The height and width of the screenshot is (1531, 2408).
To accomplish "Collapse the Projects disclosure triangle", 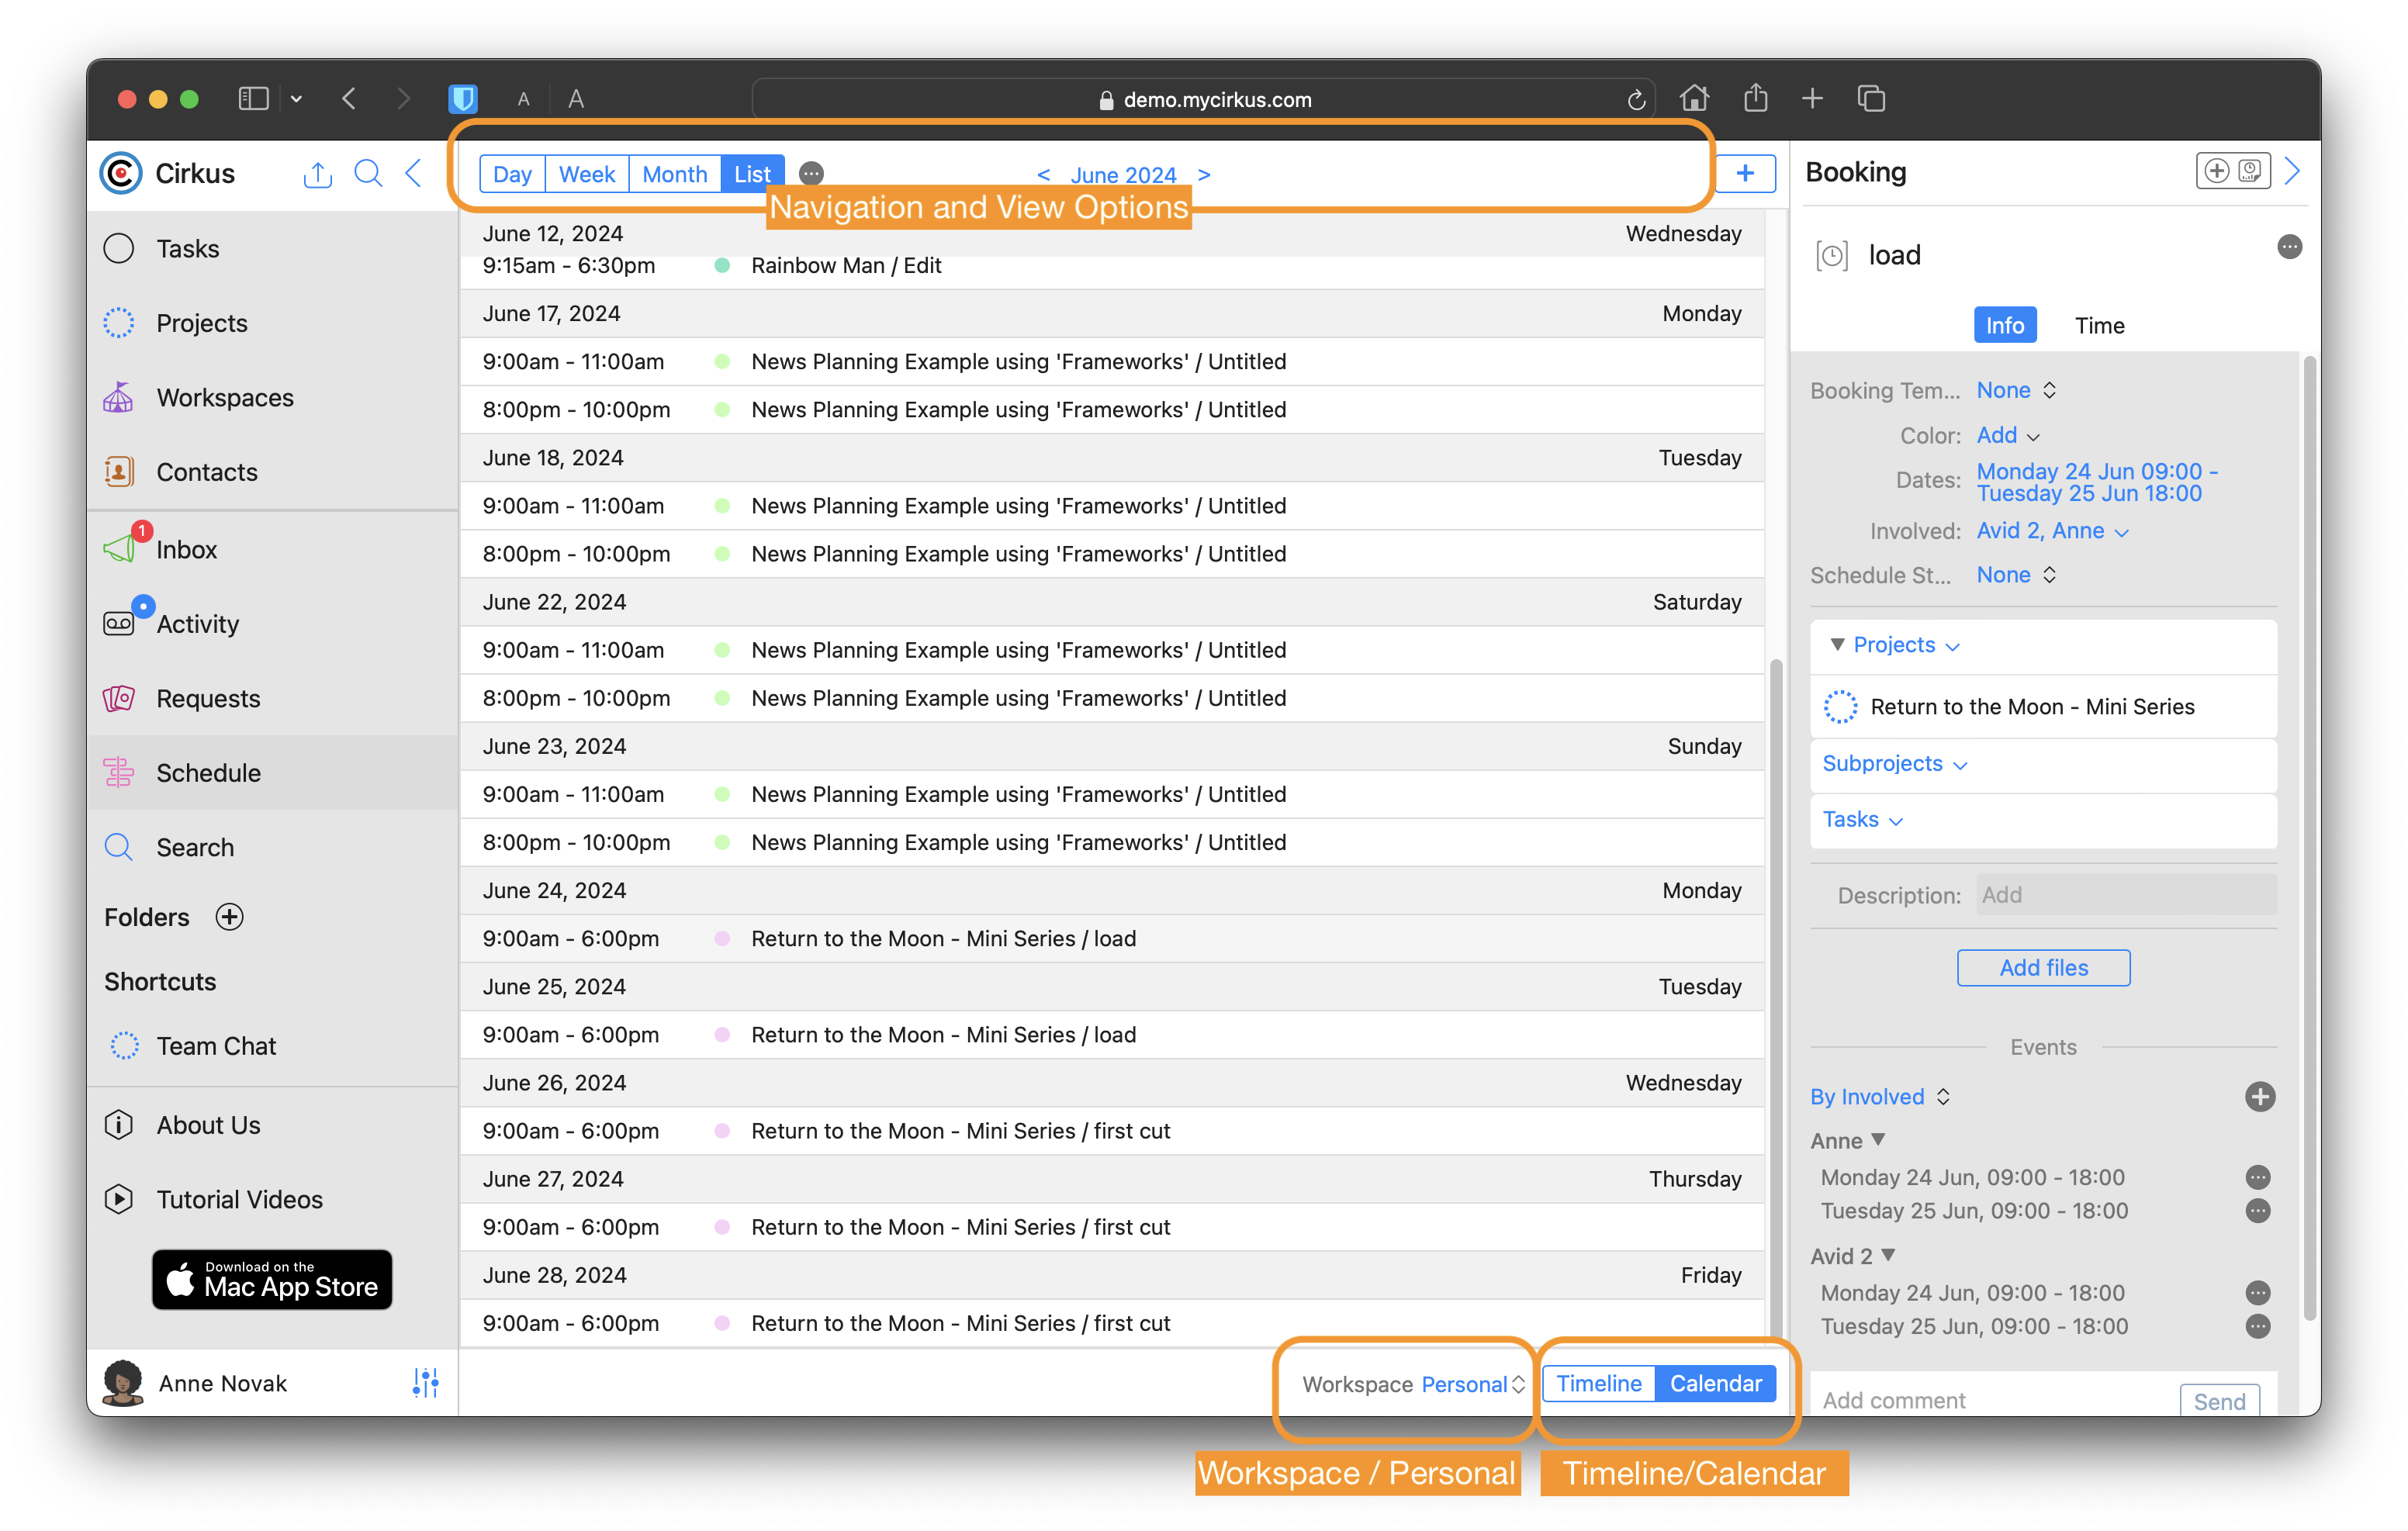I will [1837, 644].
